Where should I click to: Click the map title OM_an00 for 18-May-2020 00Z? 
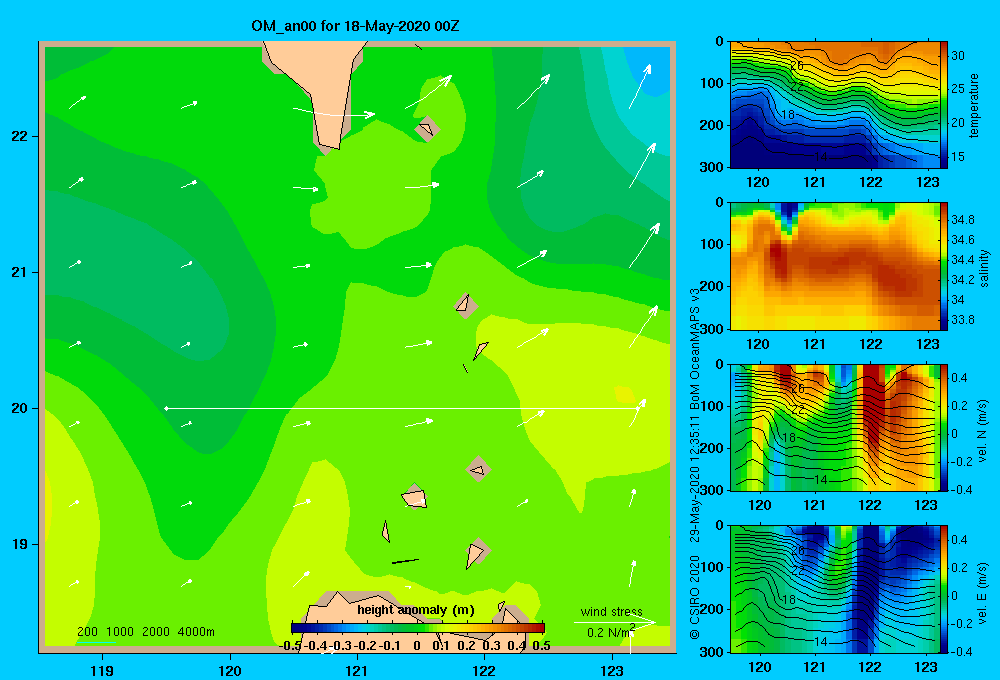(x=355, y=26)
